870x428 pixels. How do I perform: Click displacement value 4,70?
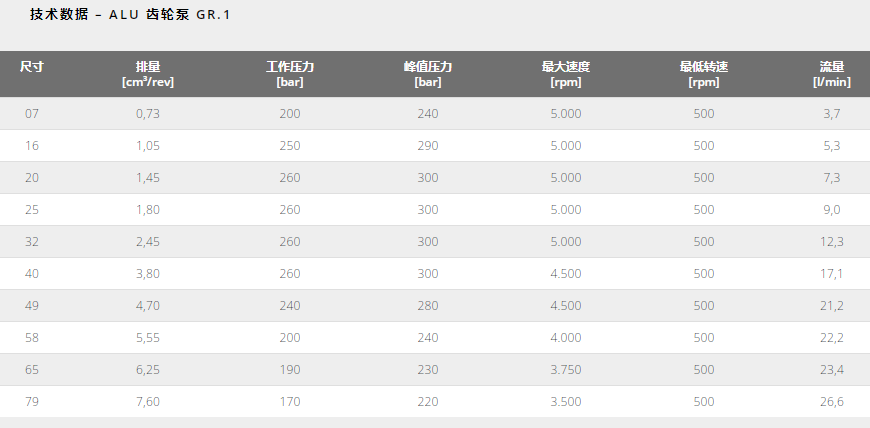148,306
